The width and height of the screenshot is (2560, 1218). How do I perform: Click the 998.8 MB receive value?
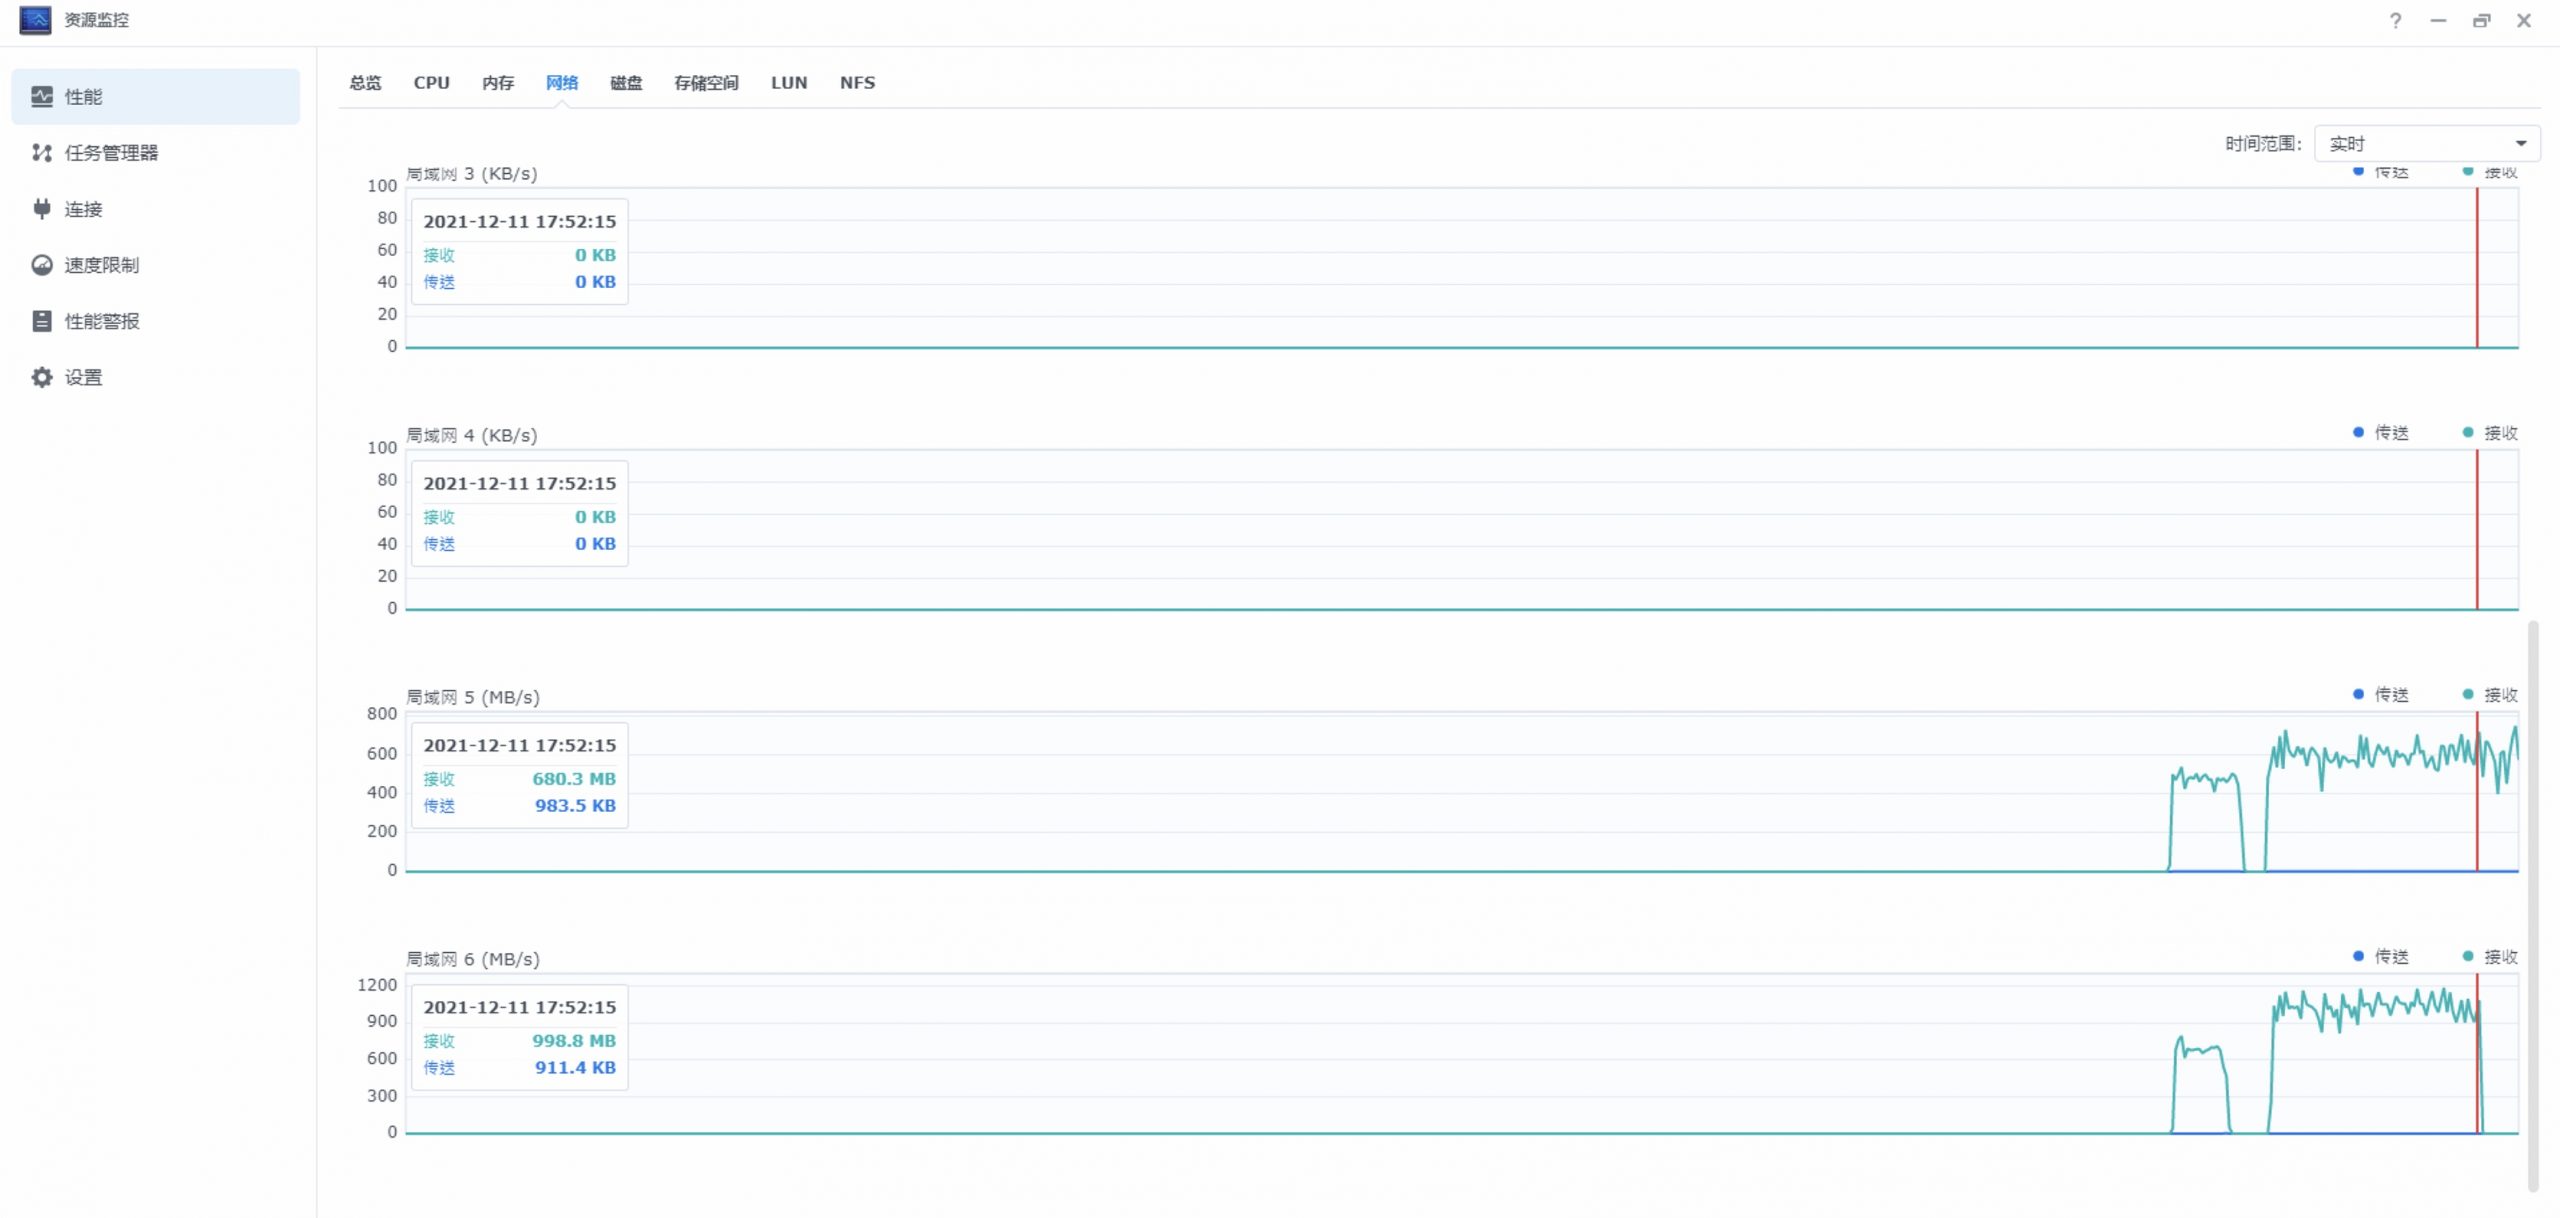(574, 1040)
